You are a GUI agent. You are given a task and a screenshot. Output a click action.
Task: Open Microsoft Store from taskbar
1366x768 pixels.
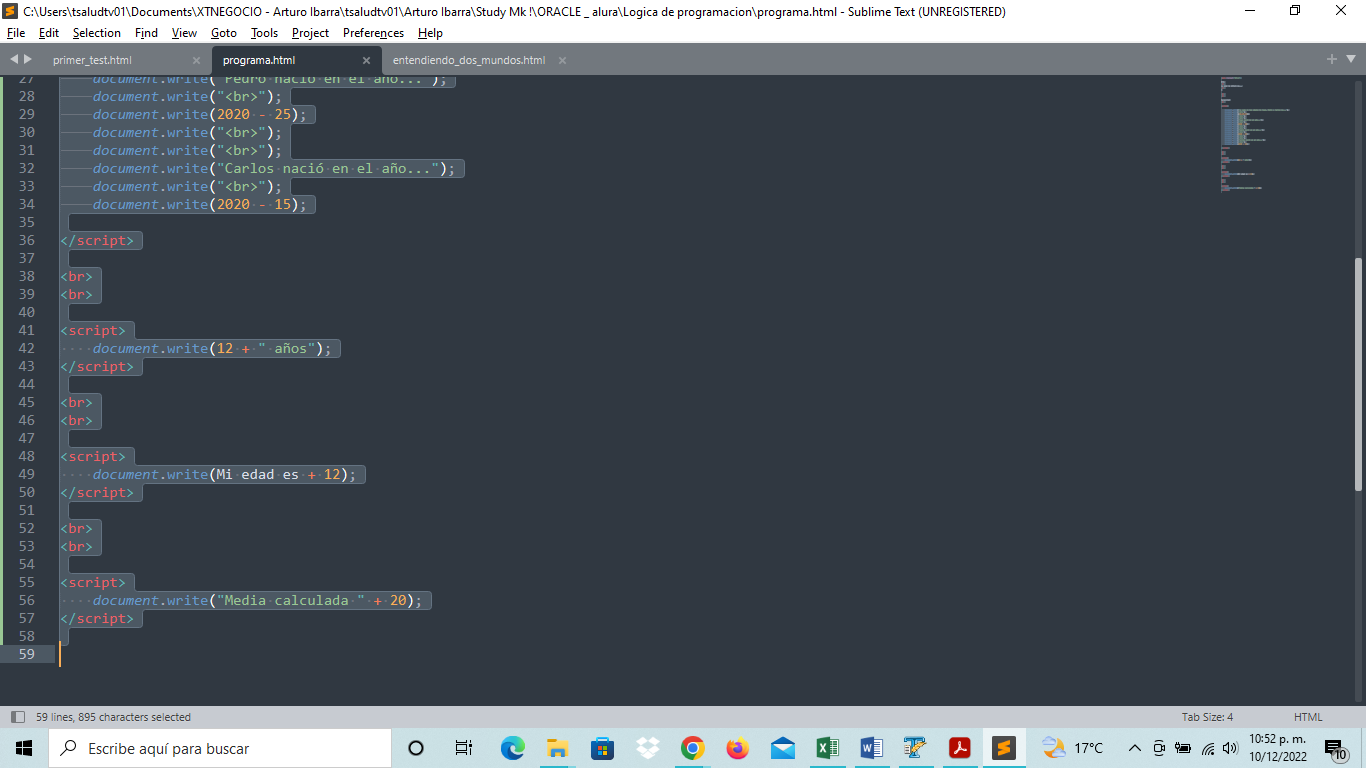602,748
